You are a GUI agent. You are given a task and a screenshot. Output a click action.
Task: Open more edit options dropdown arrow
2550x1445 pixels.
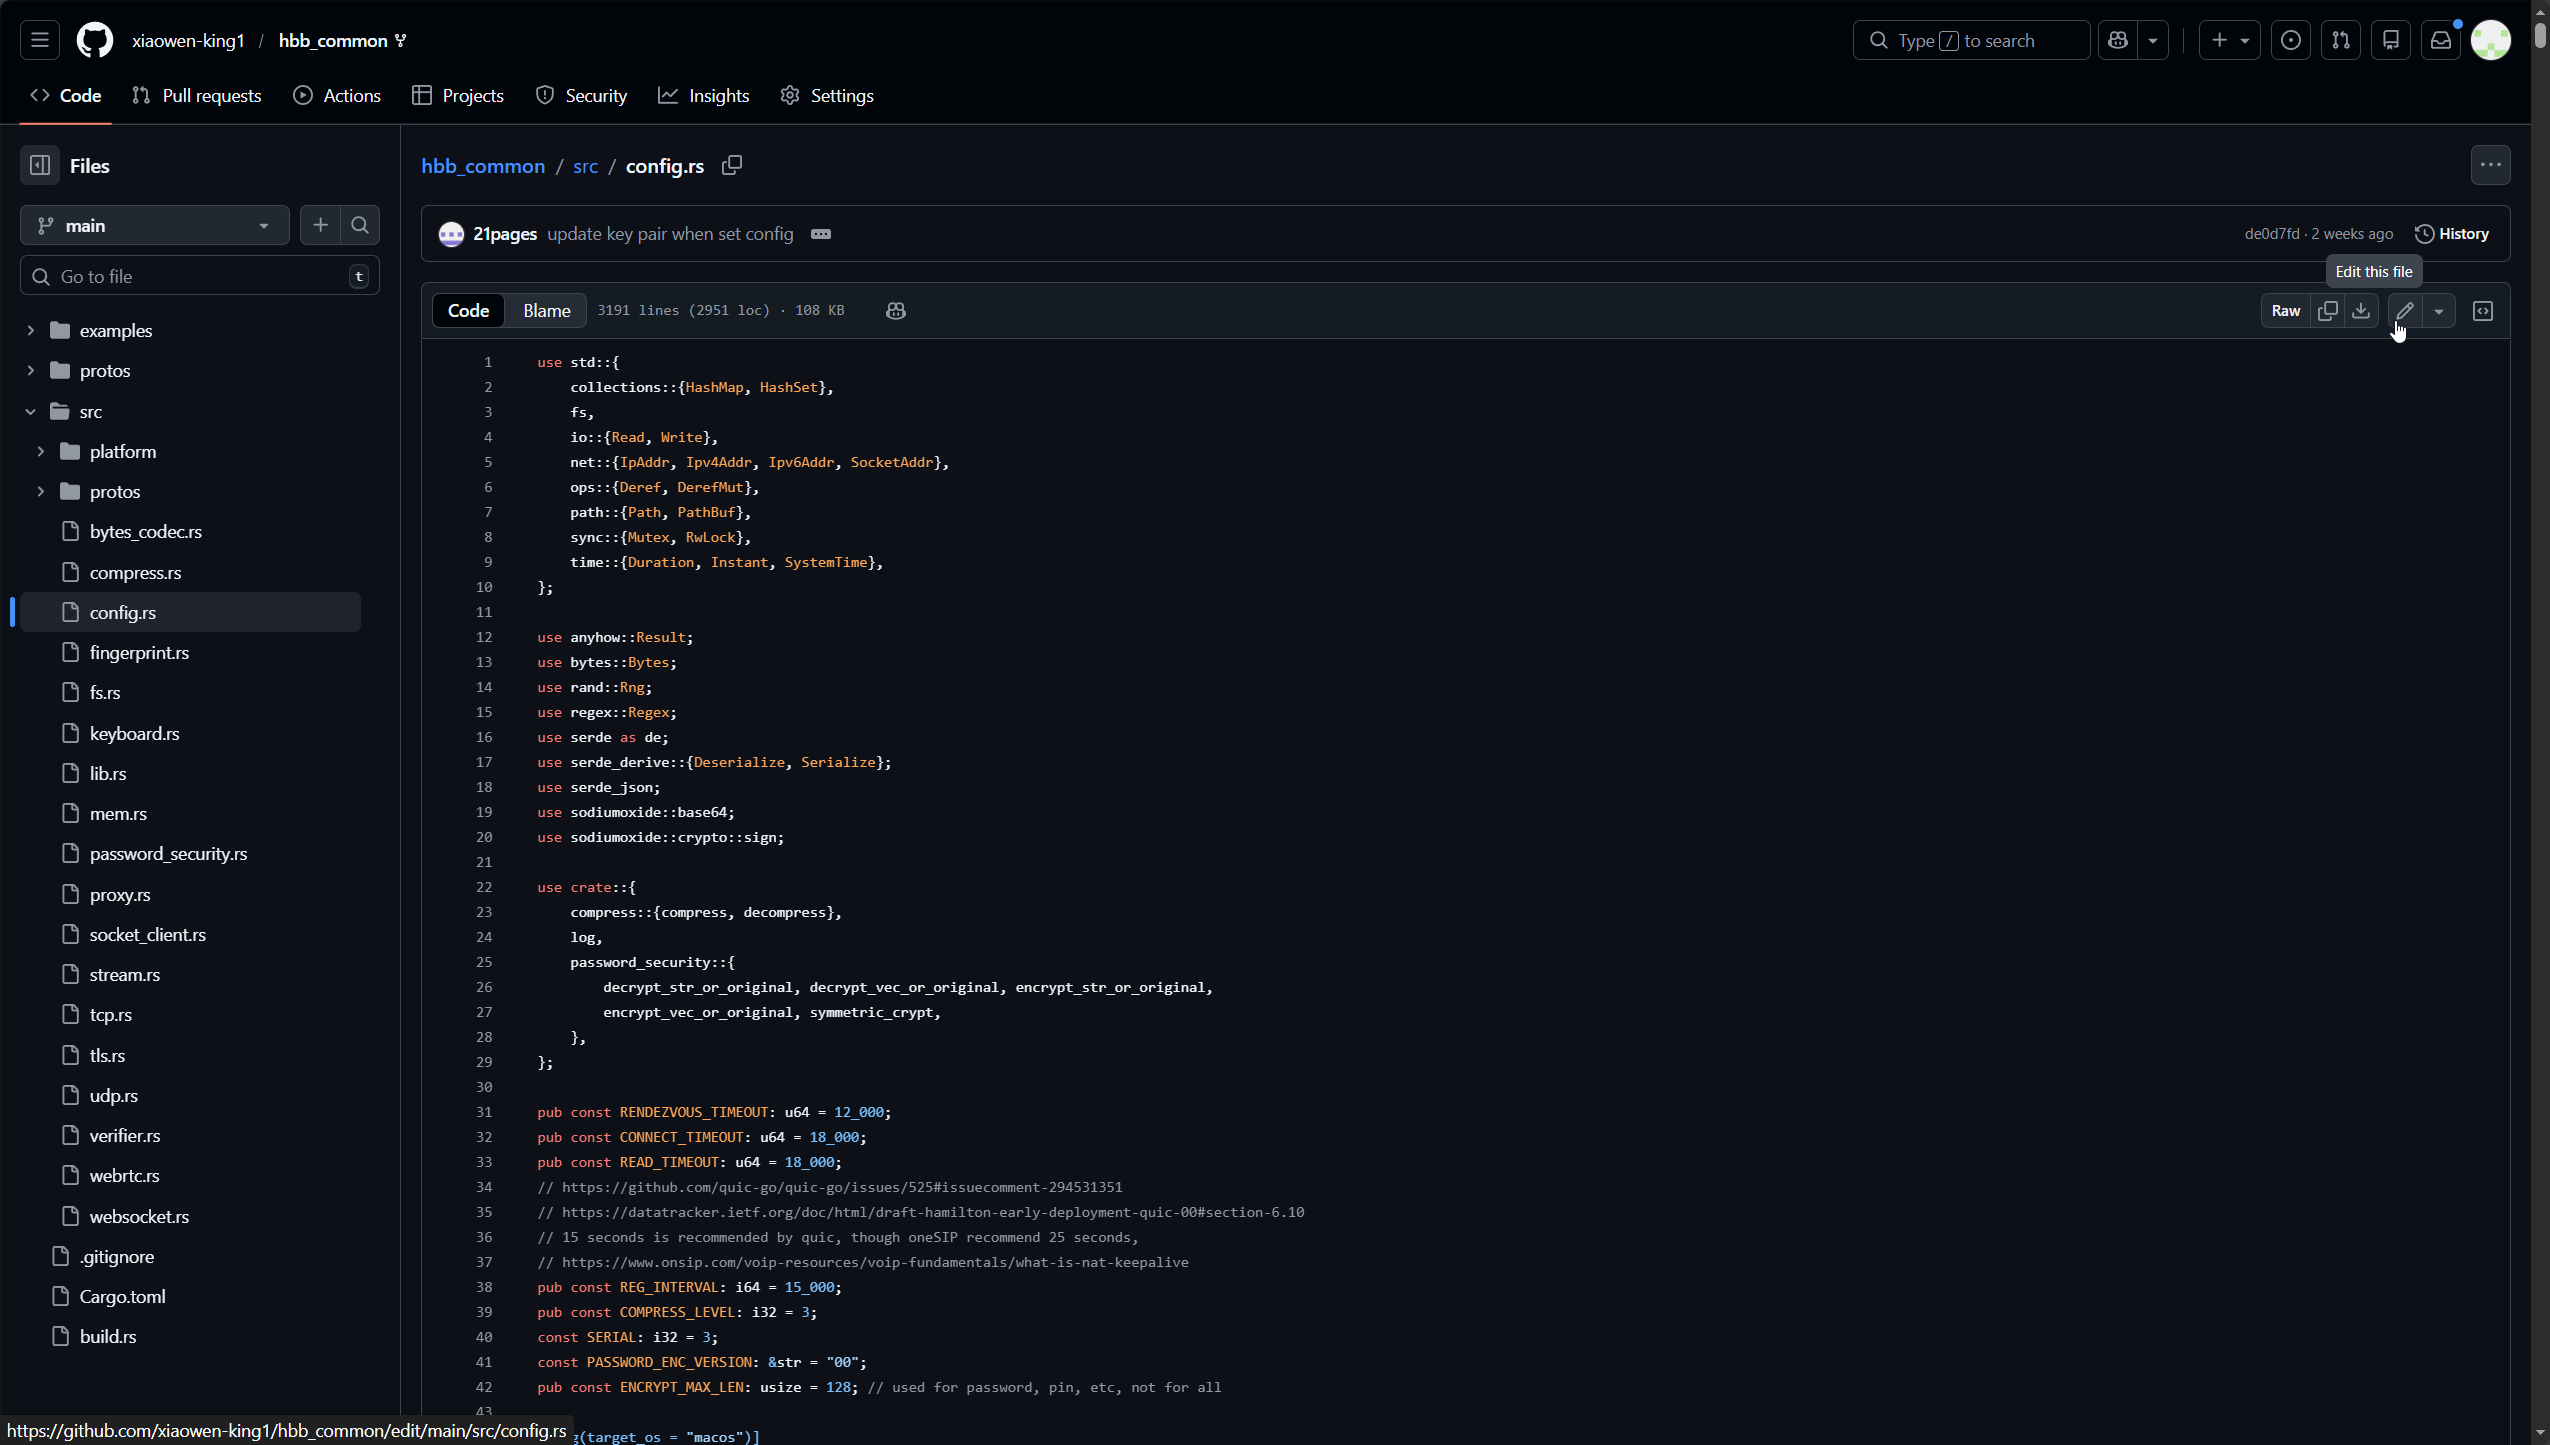(x=2439, y=311)
